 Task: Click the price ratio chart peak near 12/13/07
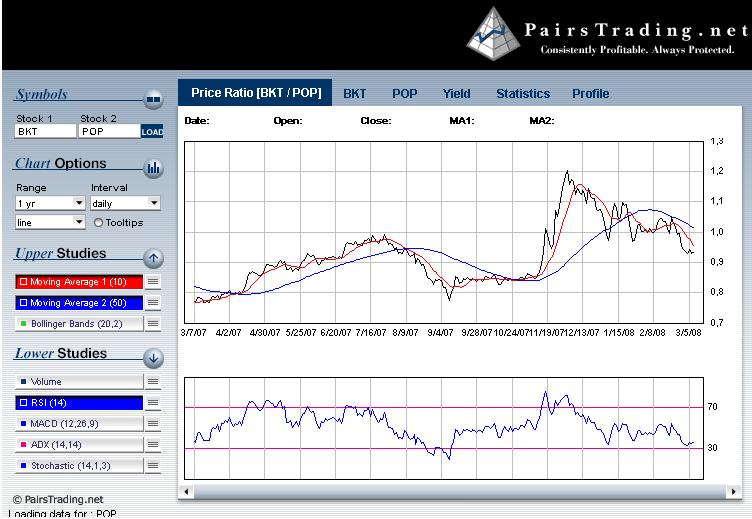(568, 171)
